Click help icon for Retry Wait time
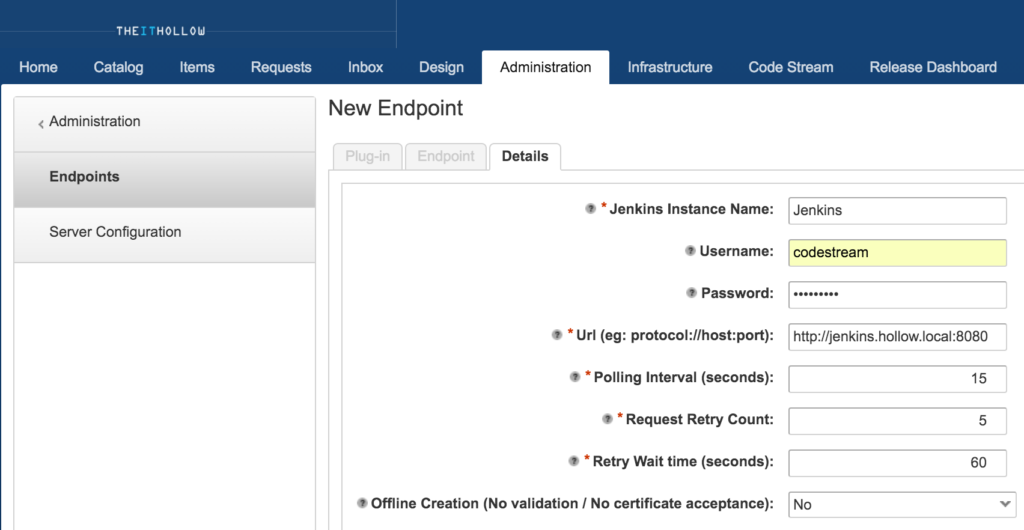Screen dimensions: 1024x530 [574, 461]
